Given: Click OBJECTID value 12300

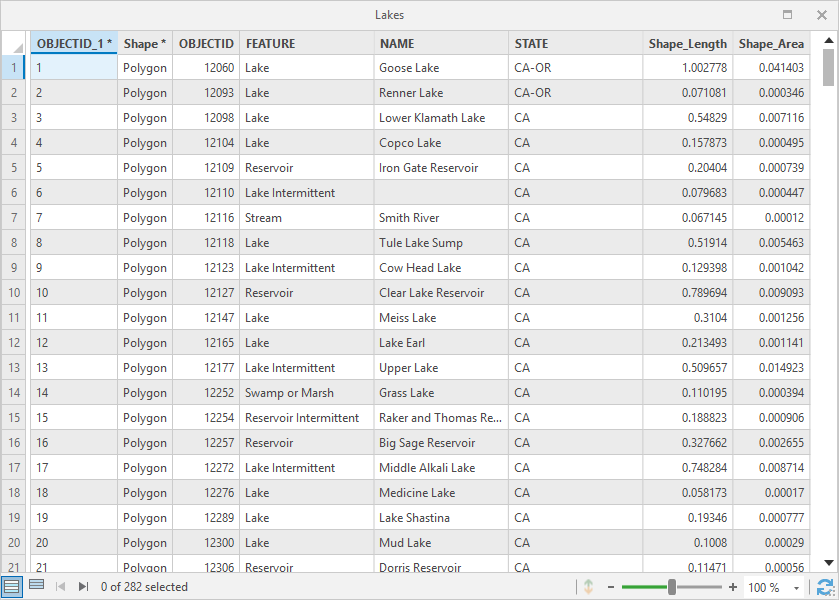Looking at the screenshot, I should 206,543.
